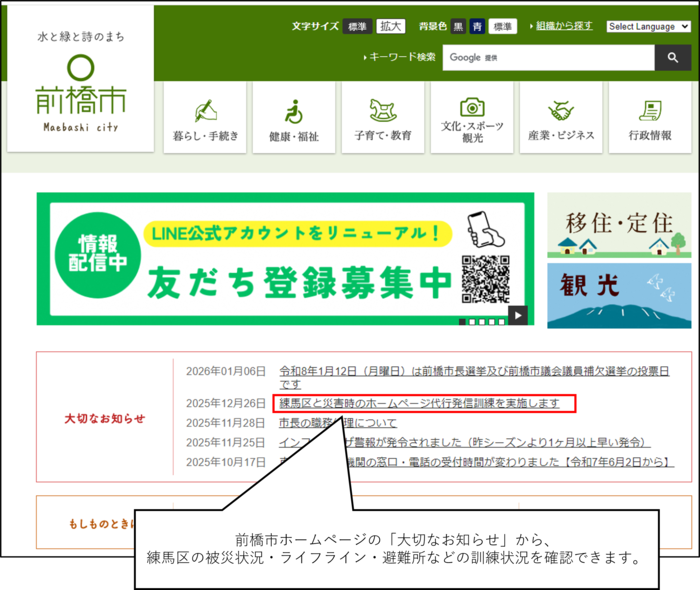Open the インフルエンザ警報 notice link
The width and height of the screenshot is (700, 590).
(465, 442)
